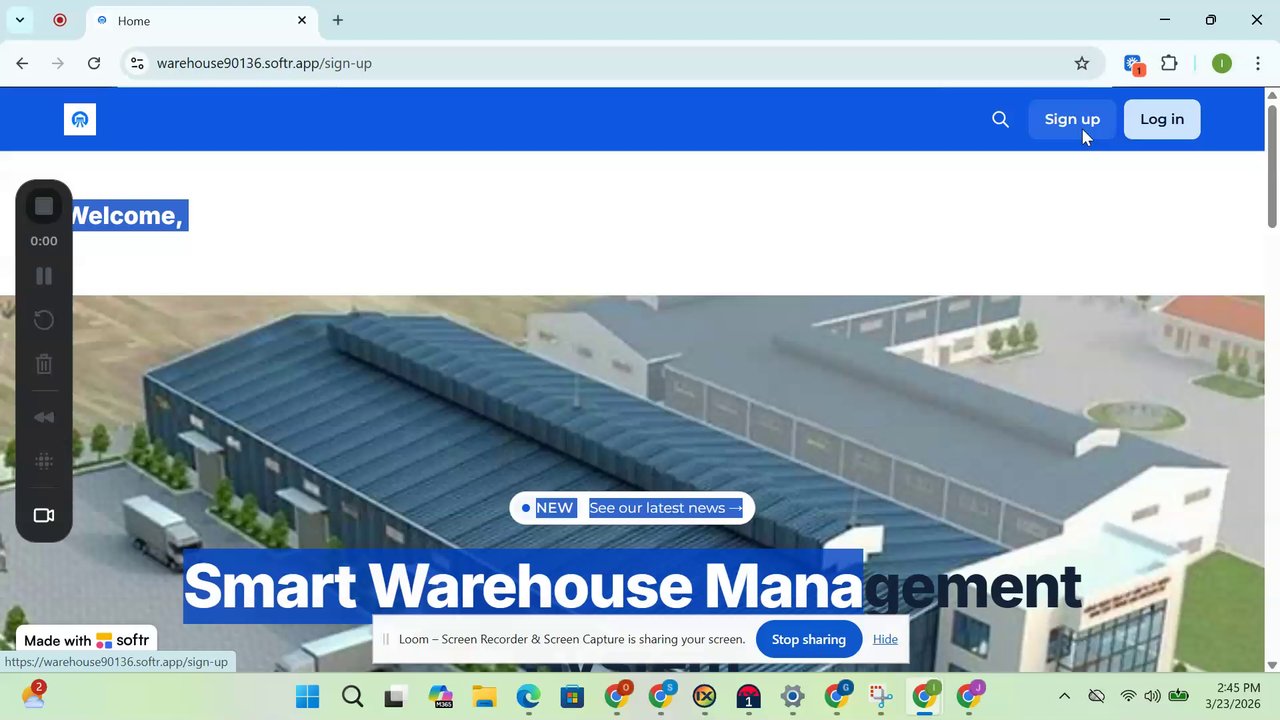1280x720 pixels.
Task: Pause the Loom recording
Action: (x=44, y=276)
